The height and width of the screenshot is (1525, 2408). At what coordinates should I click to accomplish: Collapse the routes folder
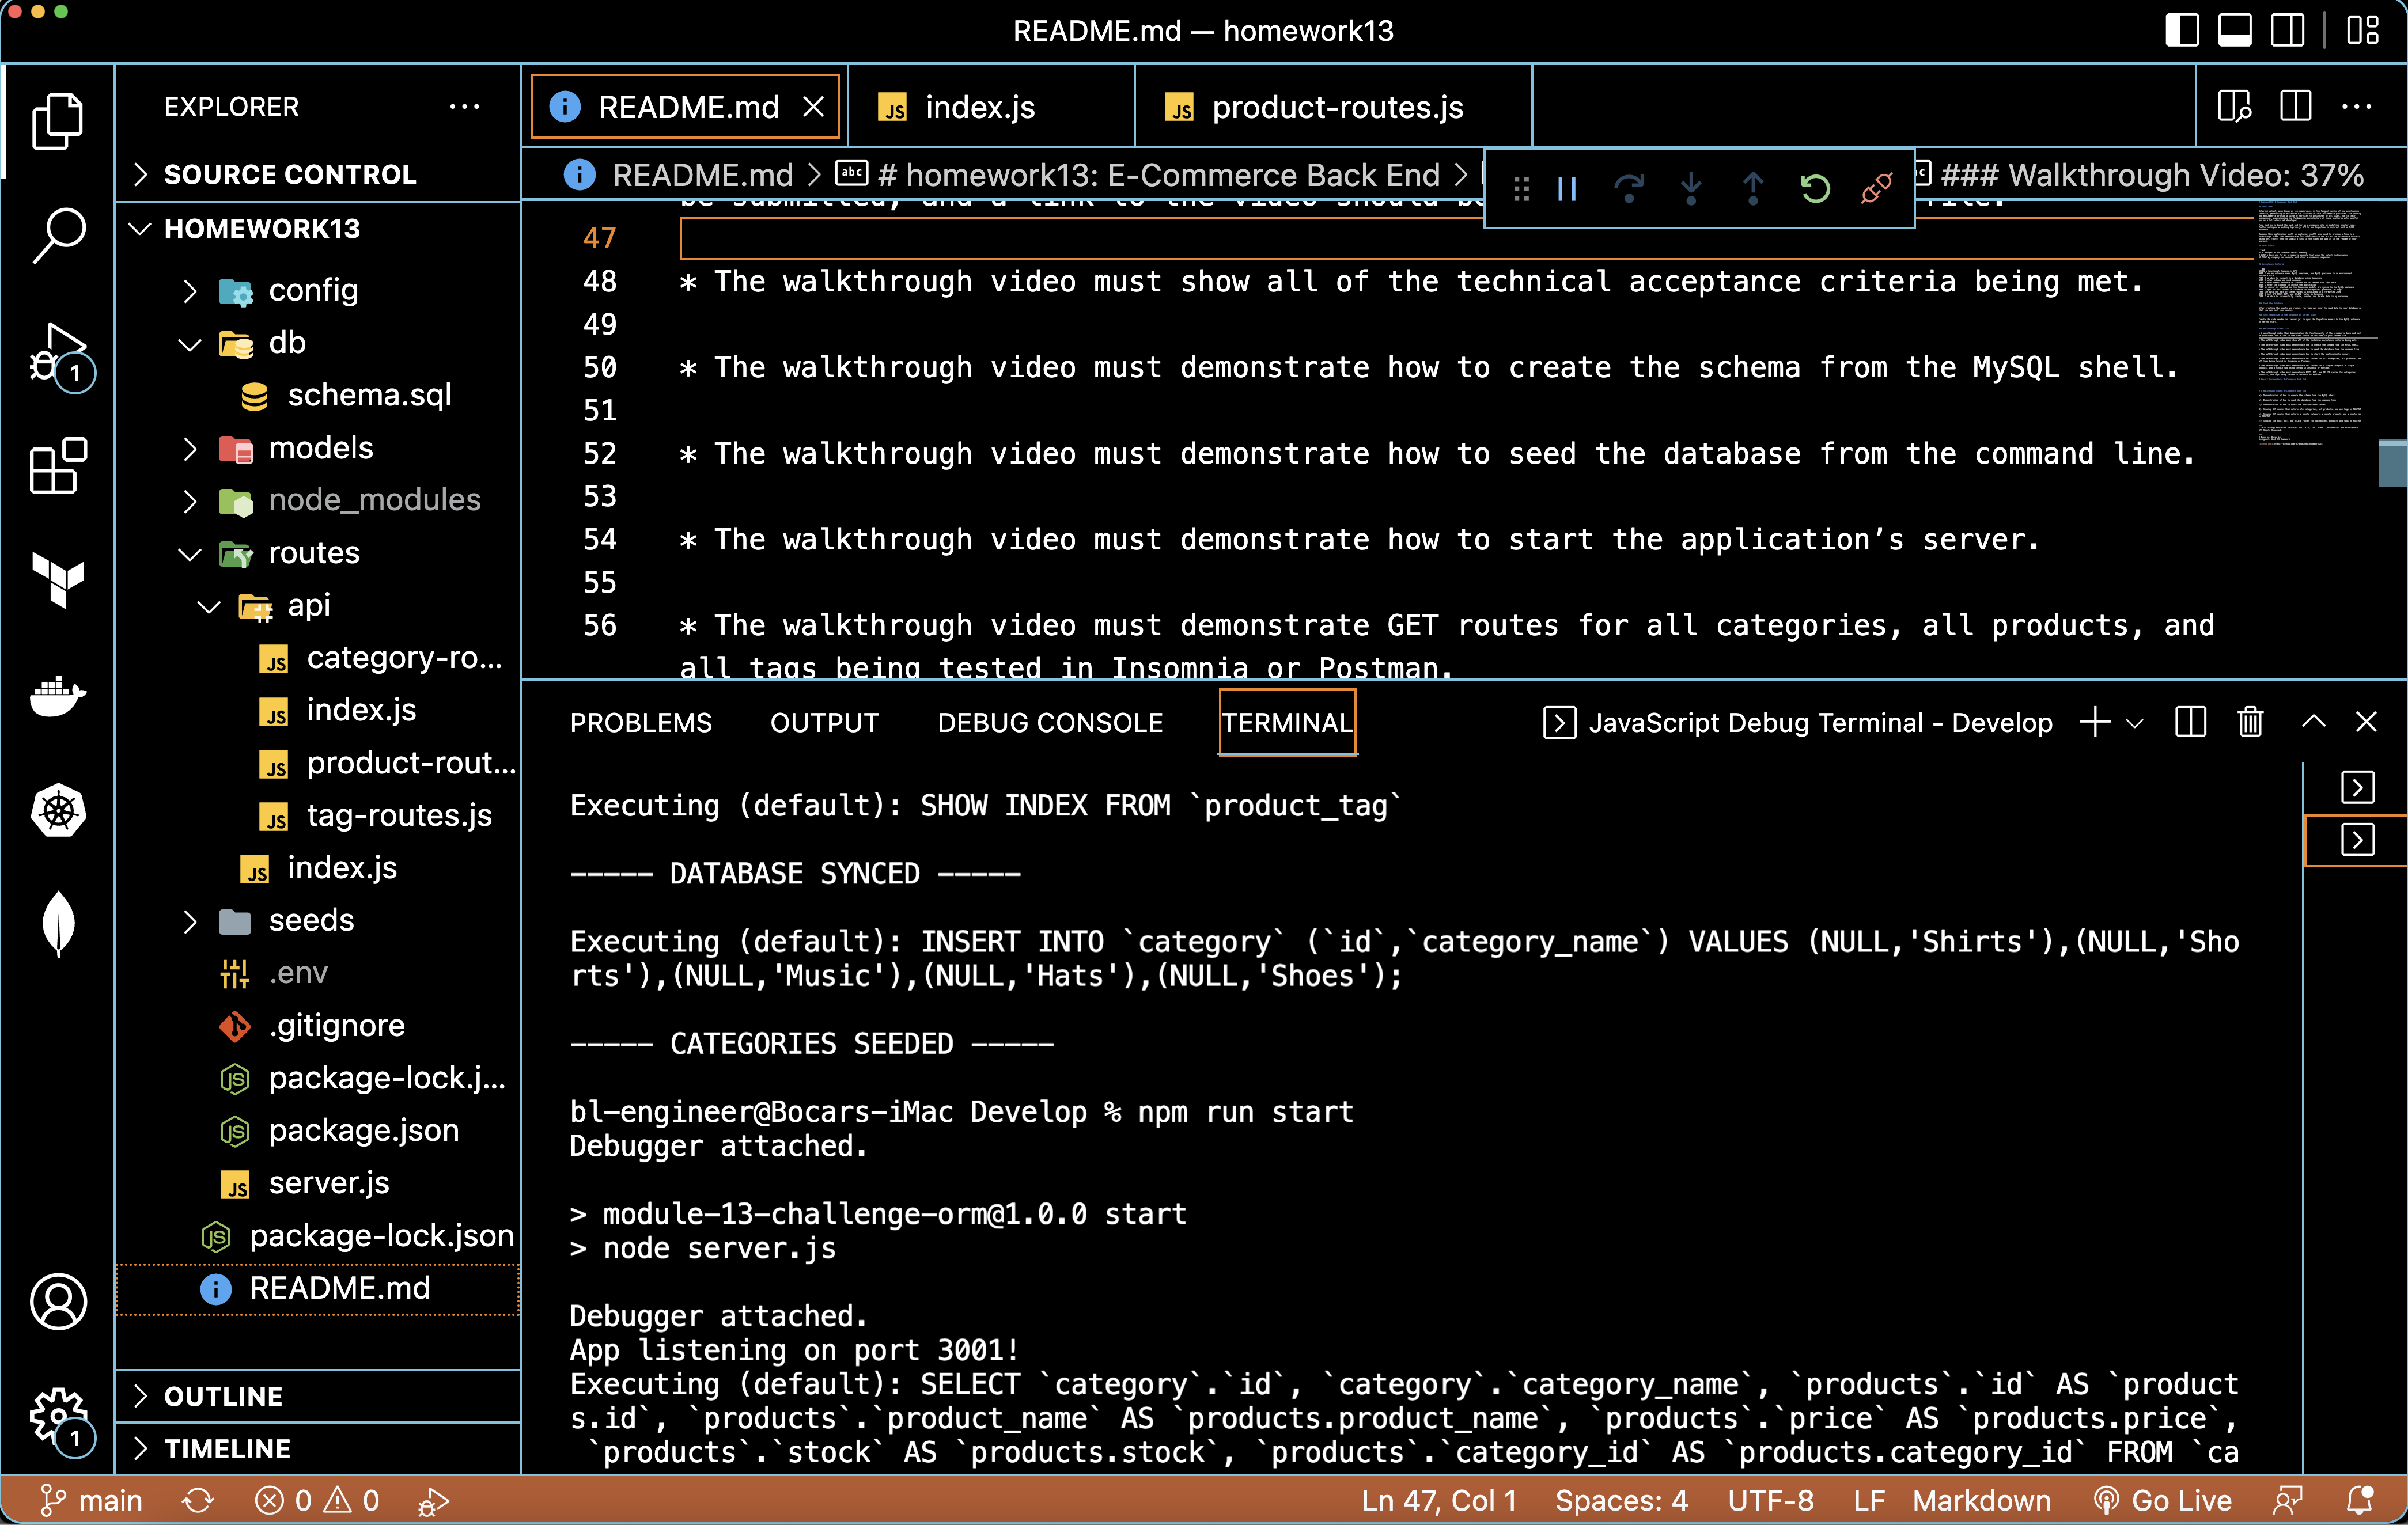(191, 553)
